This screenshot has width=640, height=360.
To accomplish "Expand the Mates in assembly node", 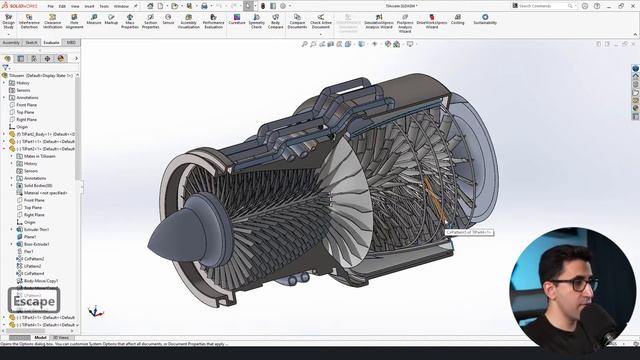I will pos(12,156).
